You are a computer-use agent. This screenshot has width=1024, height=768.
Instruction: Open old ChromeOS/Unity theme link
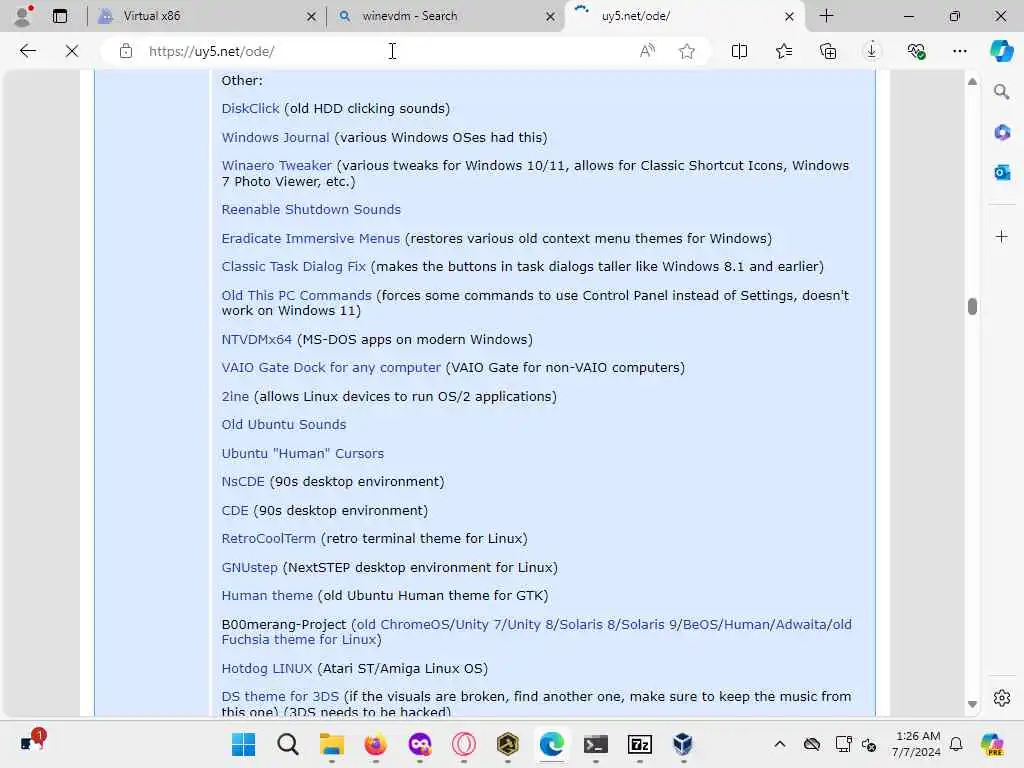point(536,632)
